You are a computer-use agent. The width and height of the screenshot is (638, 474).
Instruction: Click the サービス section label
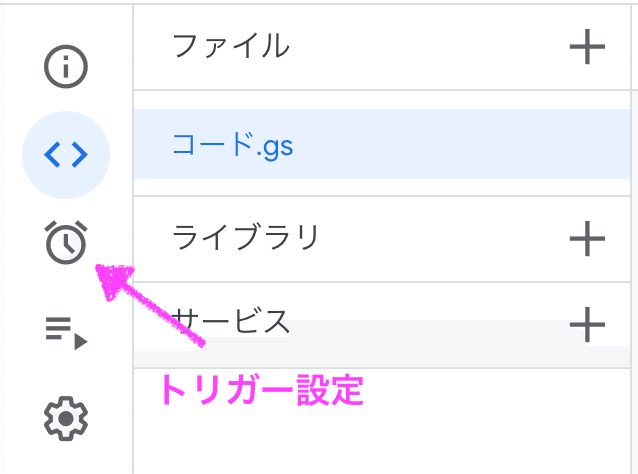(231, 321)
